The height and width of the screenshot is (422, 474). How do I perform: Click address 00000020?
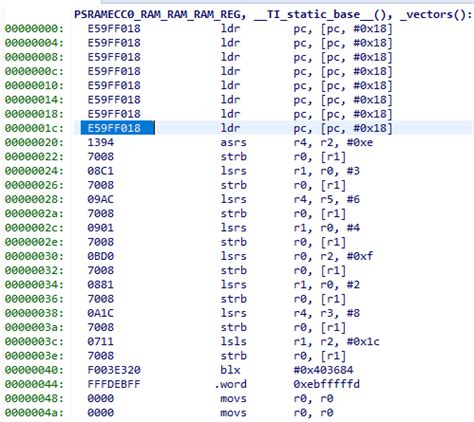34,142
